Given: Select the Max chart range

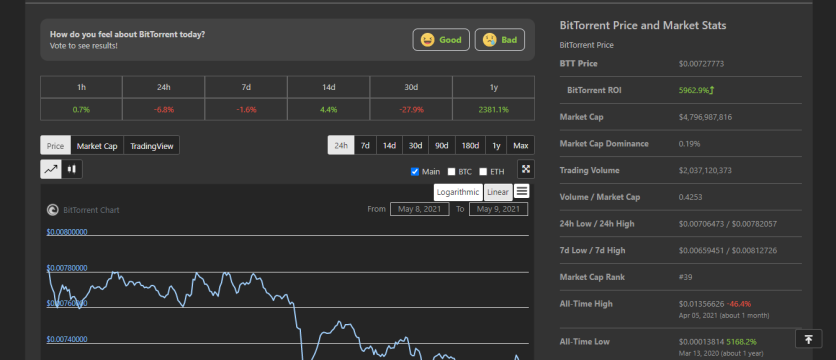Looking at the screenshot, I should pos(520,145).
